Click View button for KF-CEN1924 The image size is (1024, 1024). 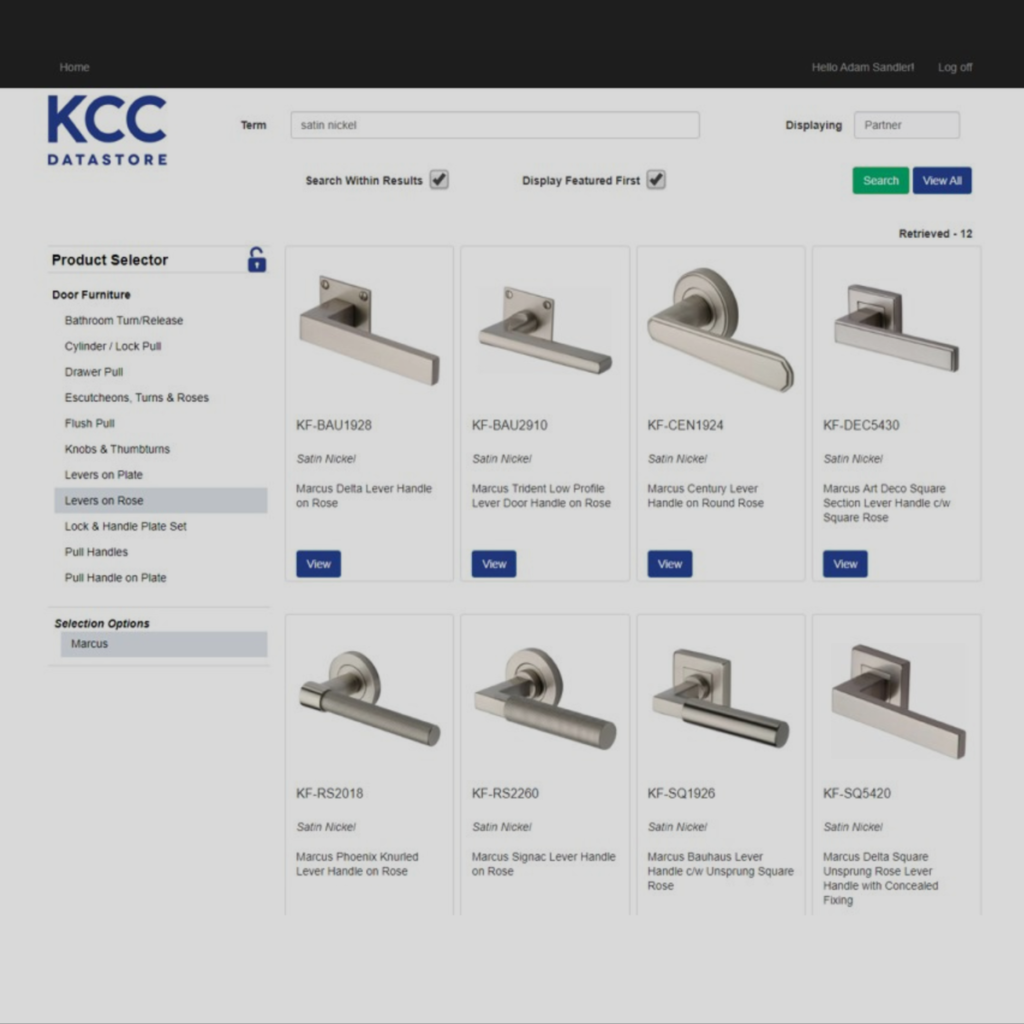tap(669, 564)
